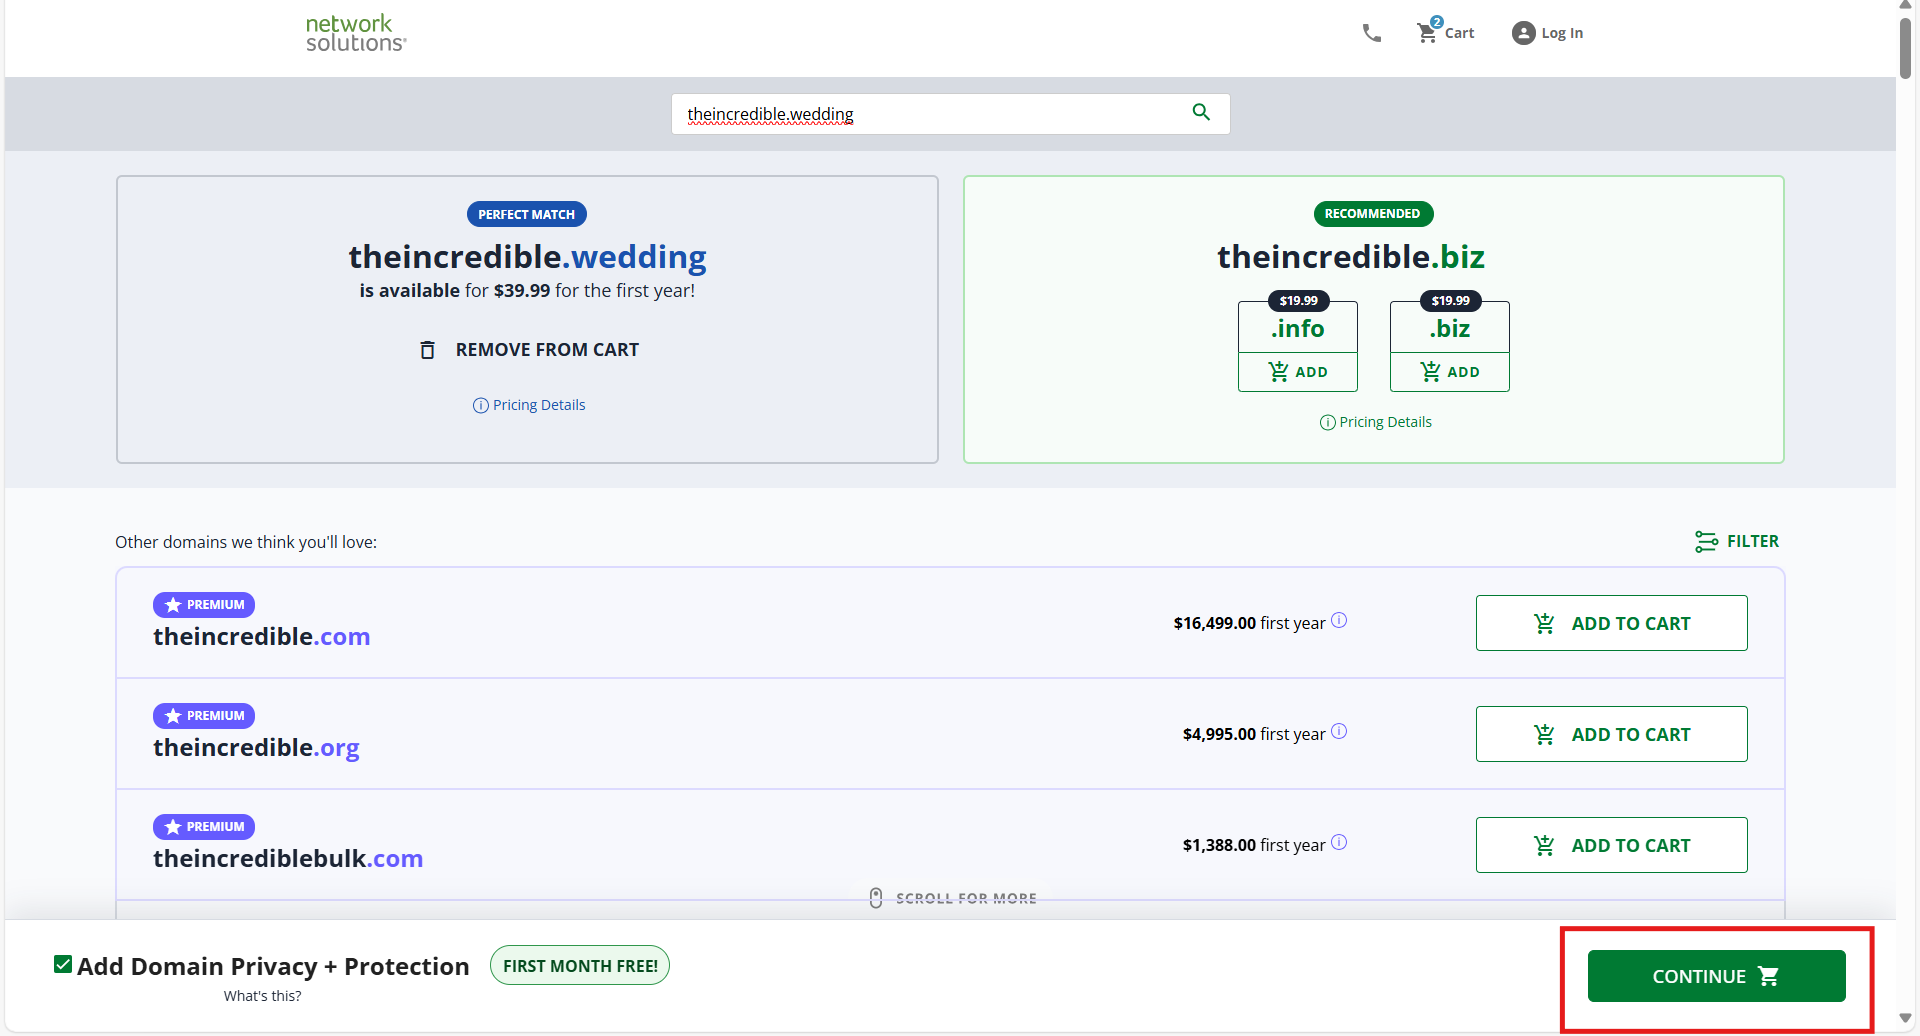Click the First Month Free! badge

pyautogui.click(x=580, y=966)
